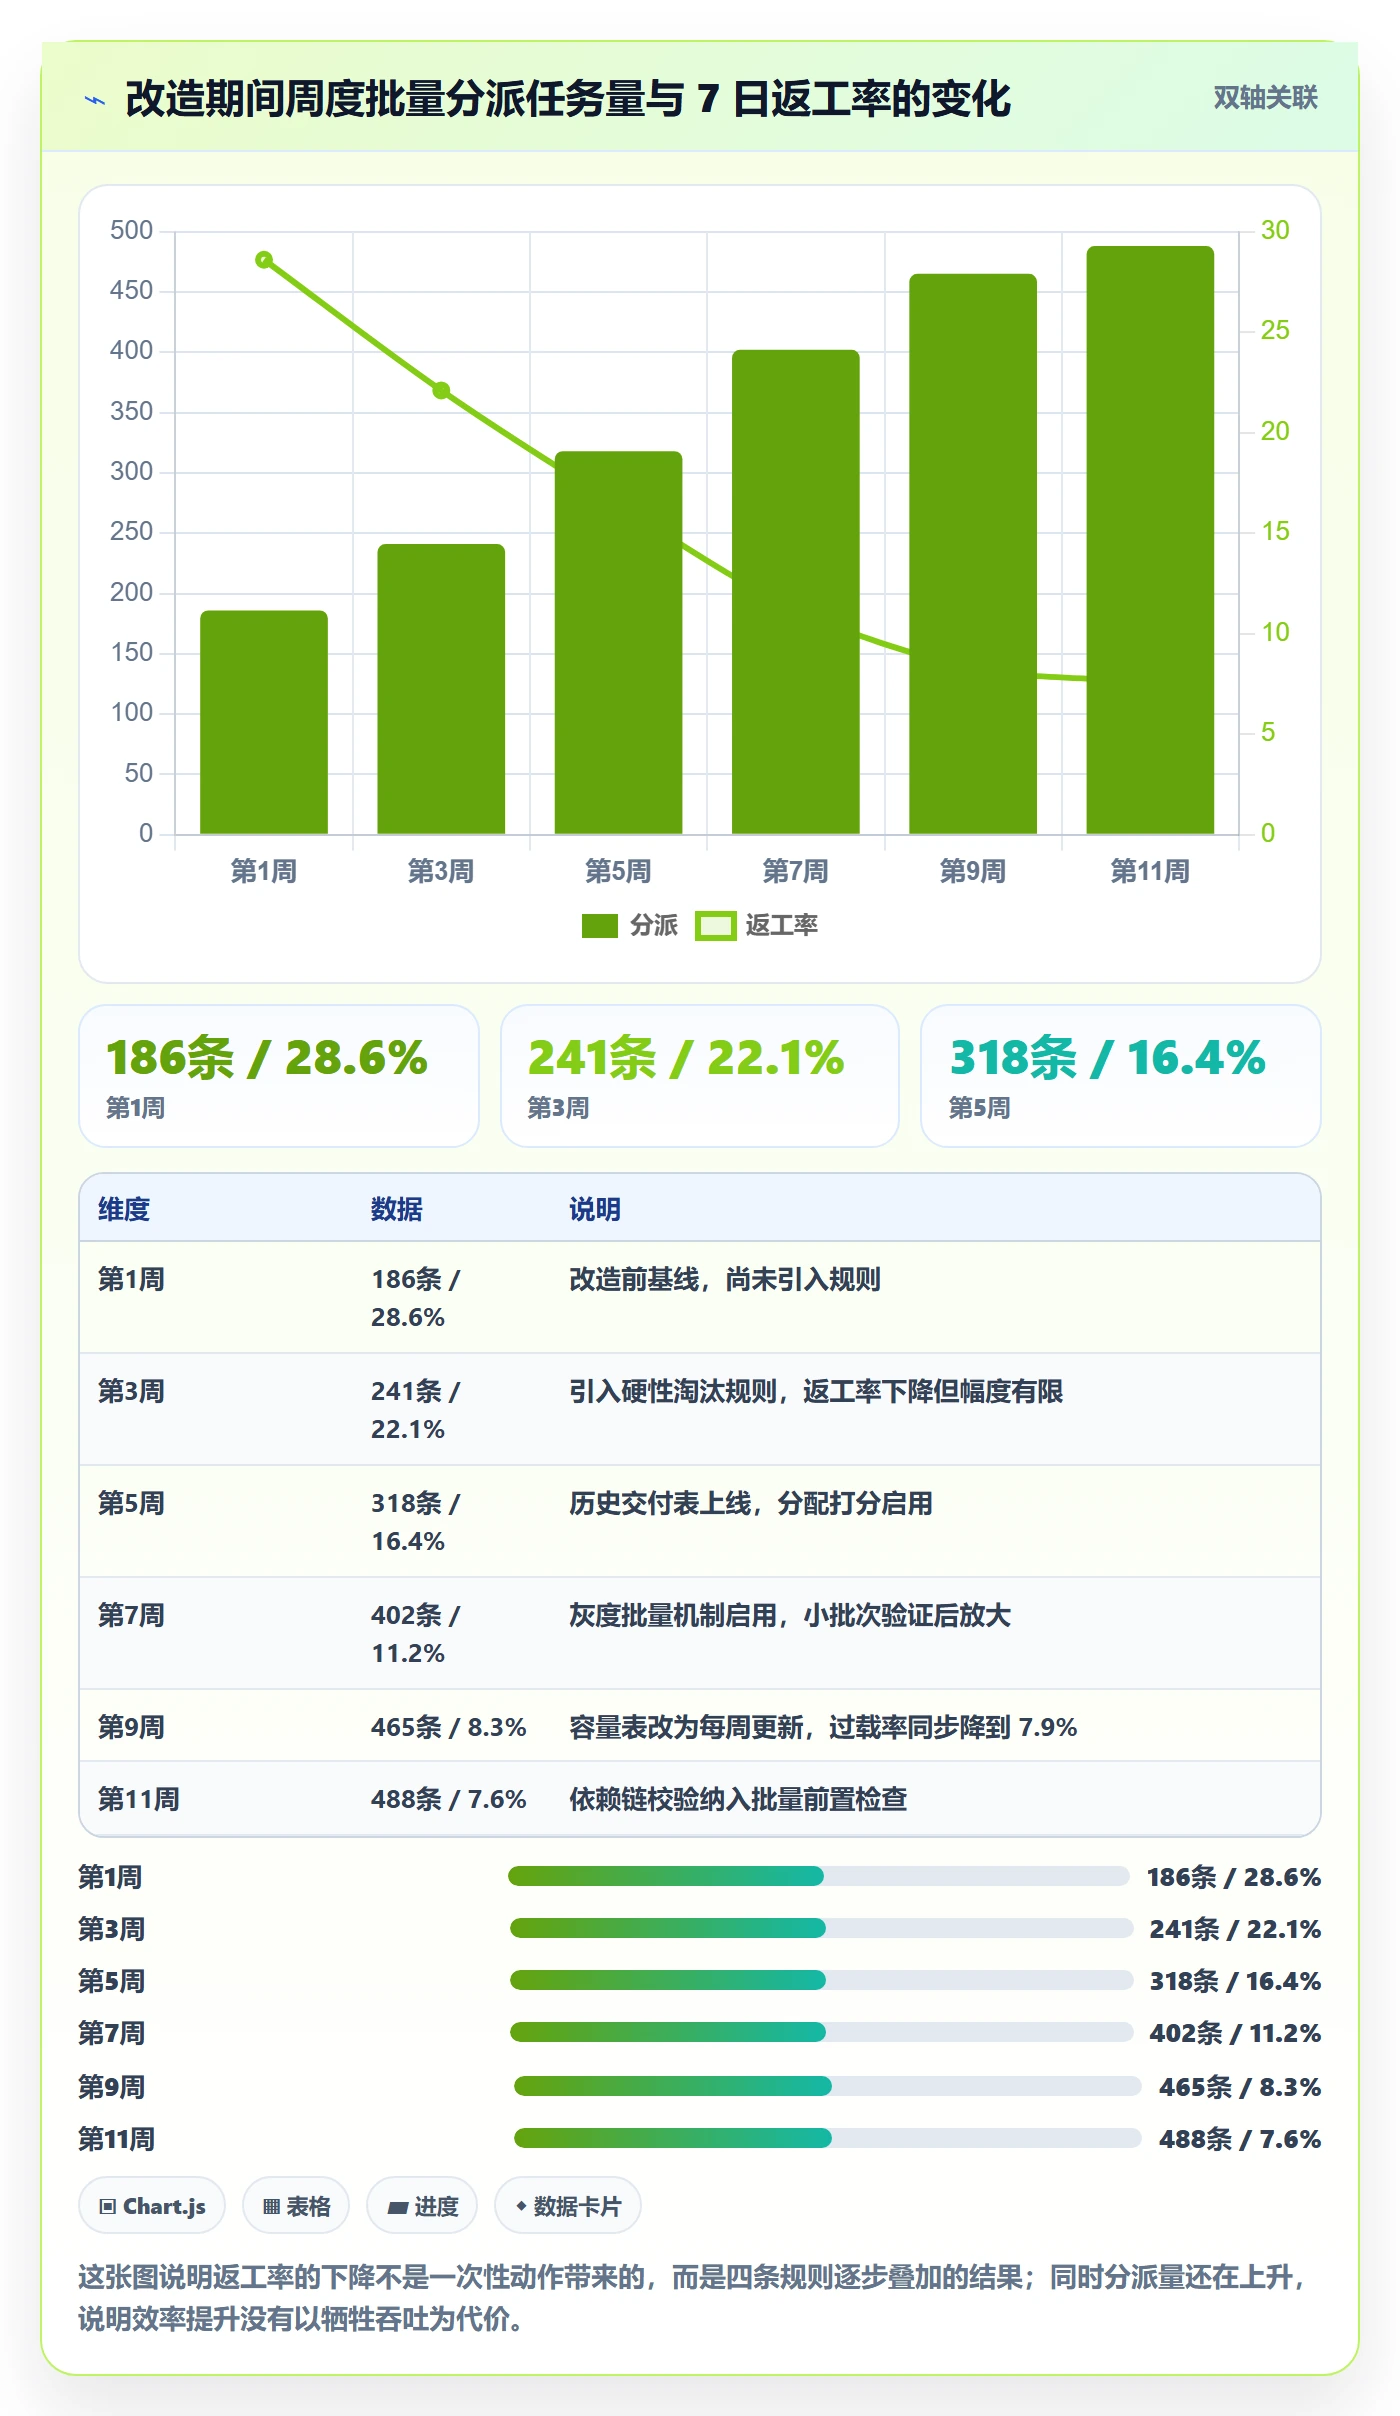Click the 数据 column header

397,1209
